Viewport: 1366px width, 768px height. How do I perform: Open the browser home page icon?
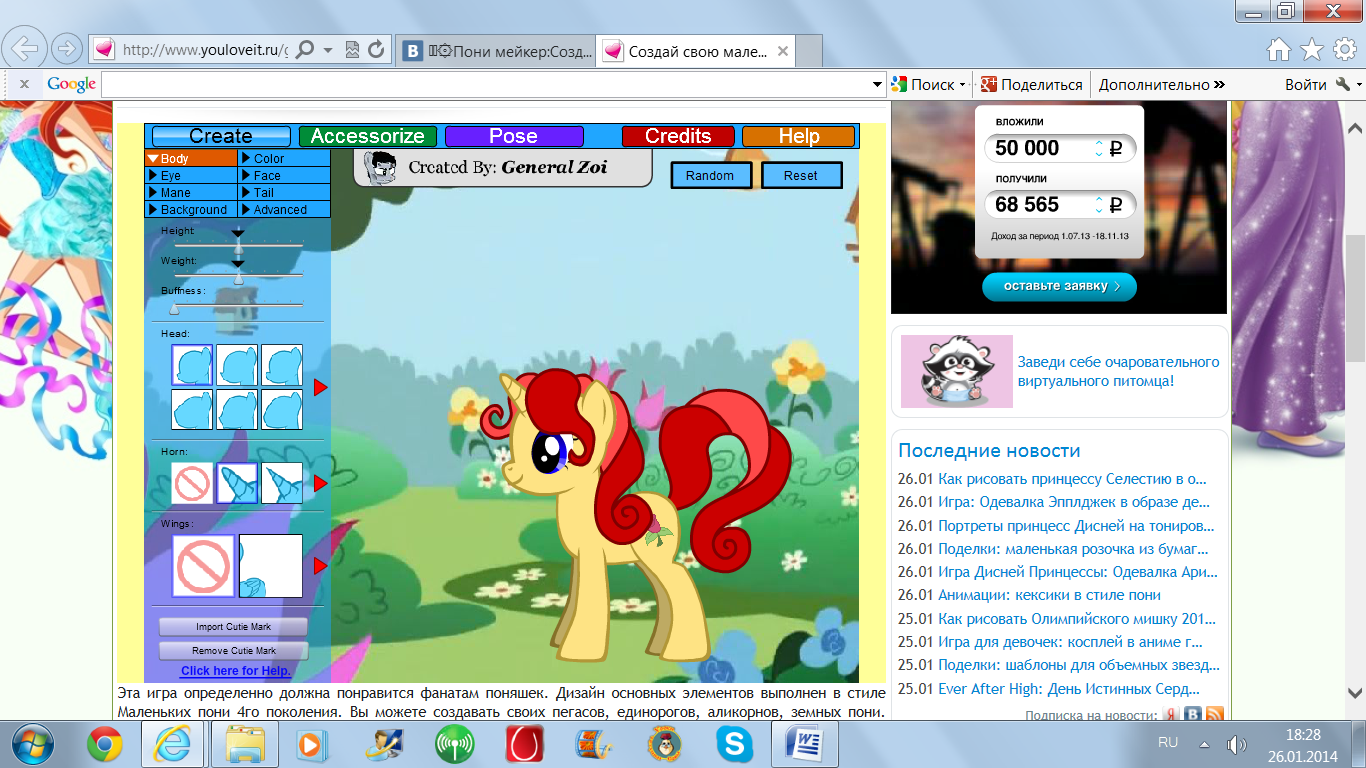(1279, 49)
